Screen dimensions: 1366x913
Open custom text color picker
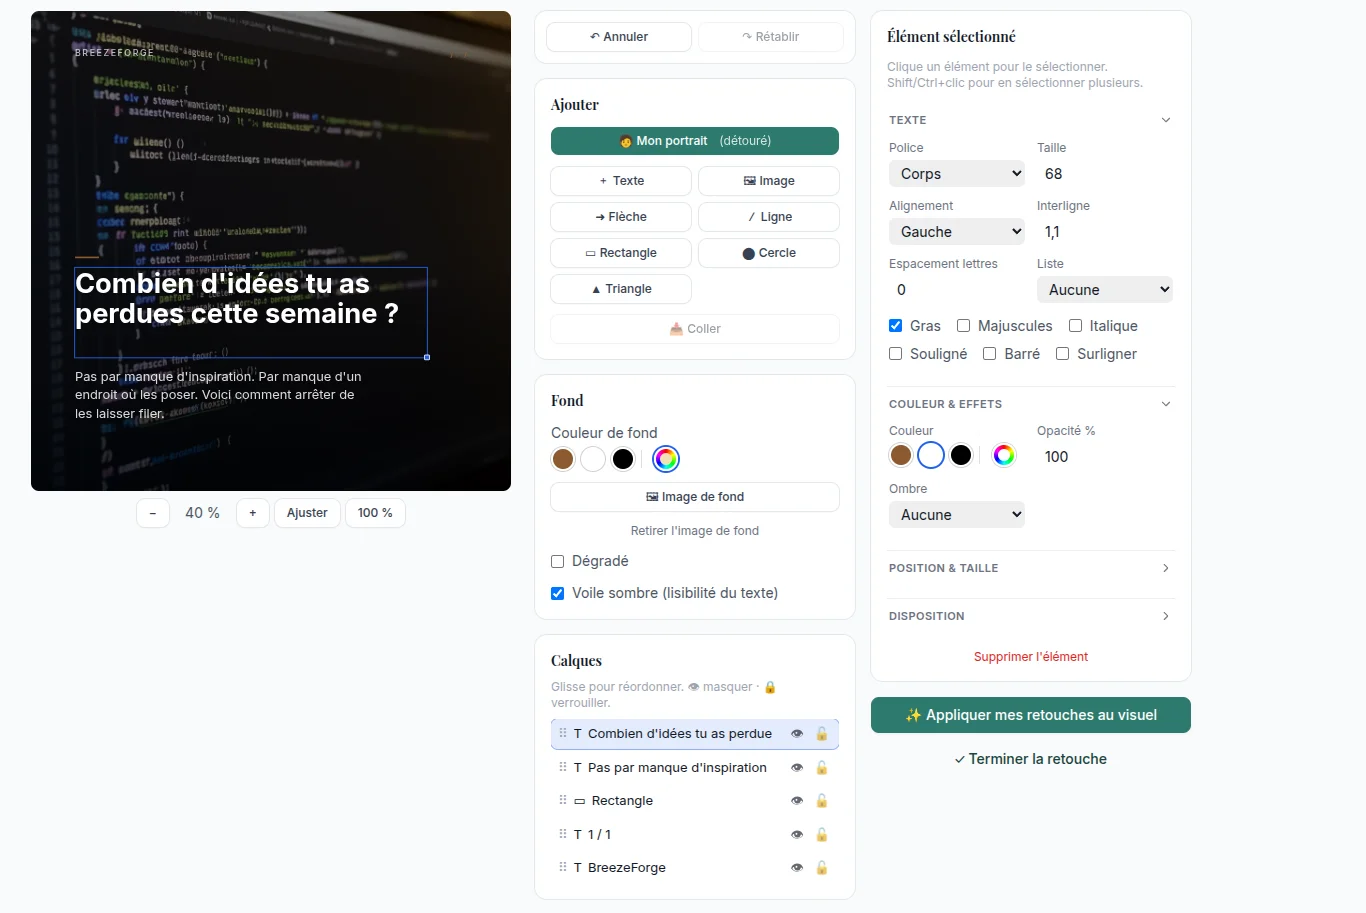pos(1004,455)
